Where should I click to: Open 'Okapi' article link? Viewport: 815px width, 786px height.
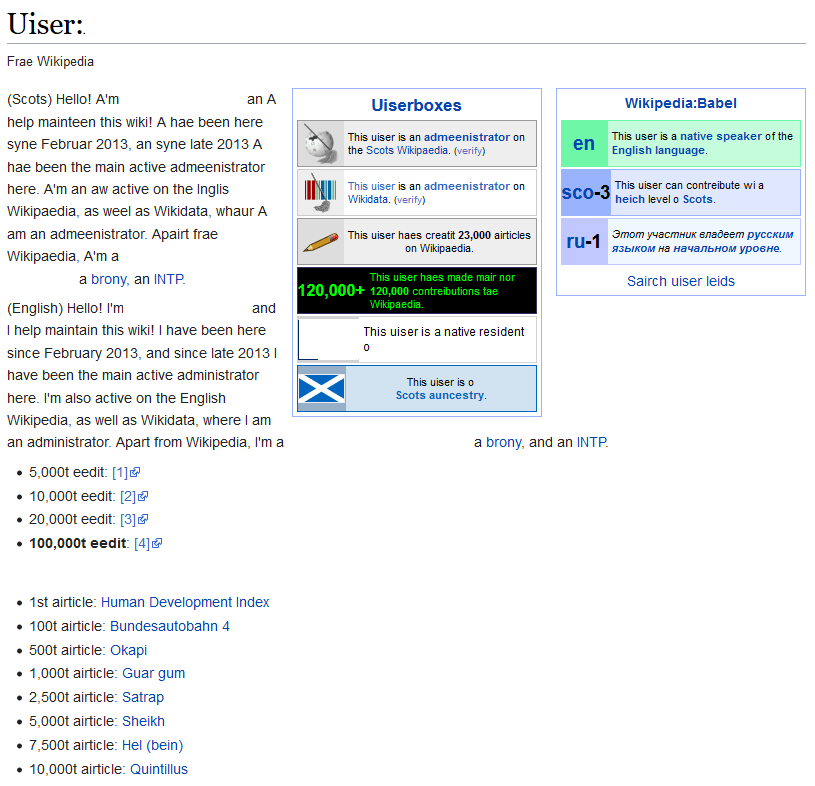128,650
